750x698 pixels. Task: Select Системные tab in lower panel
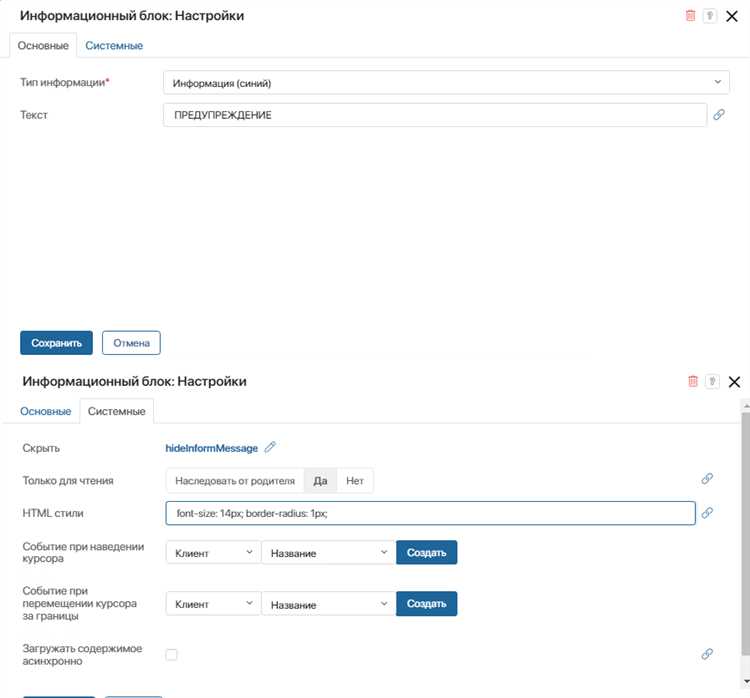(x=117, y=411)
